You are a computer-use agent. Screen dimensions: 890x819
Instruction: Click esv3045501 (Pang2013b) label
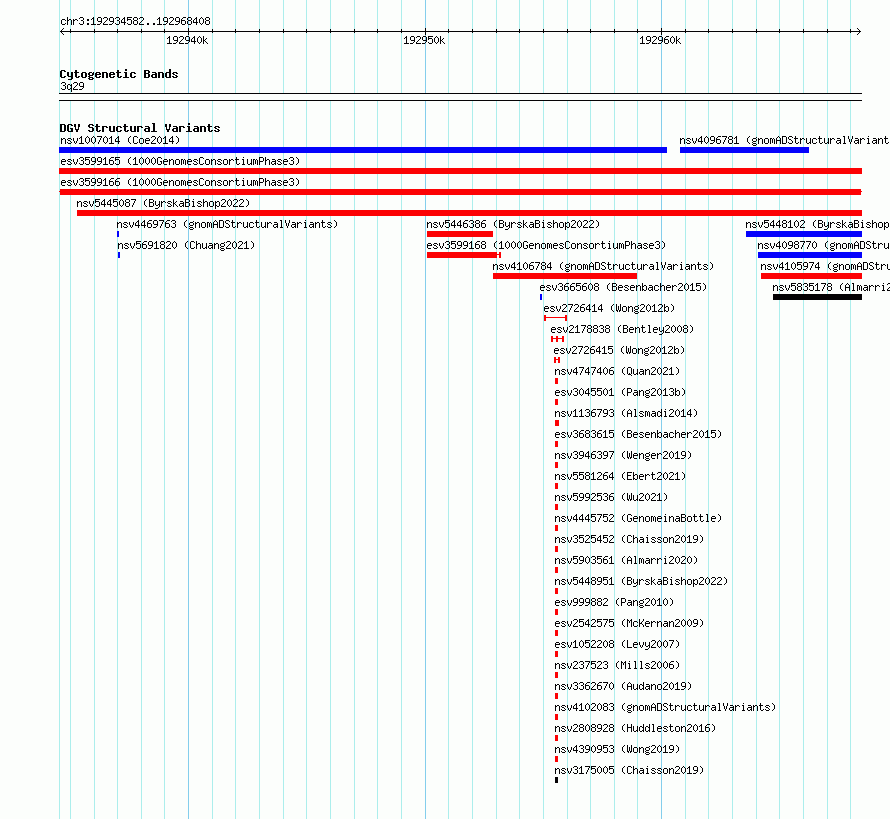620,392
